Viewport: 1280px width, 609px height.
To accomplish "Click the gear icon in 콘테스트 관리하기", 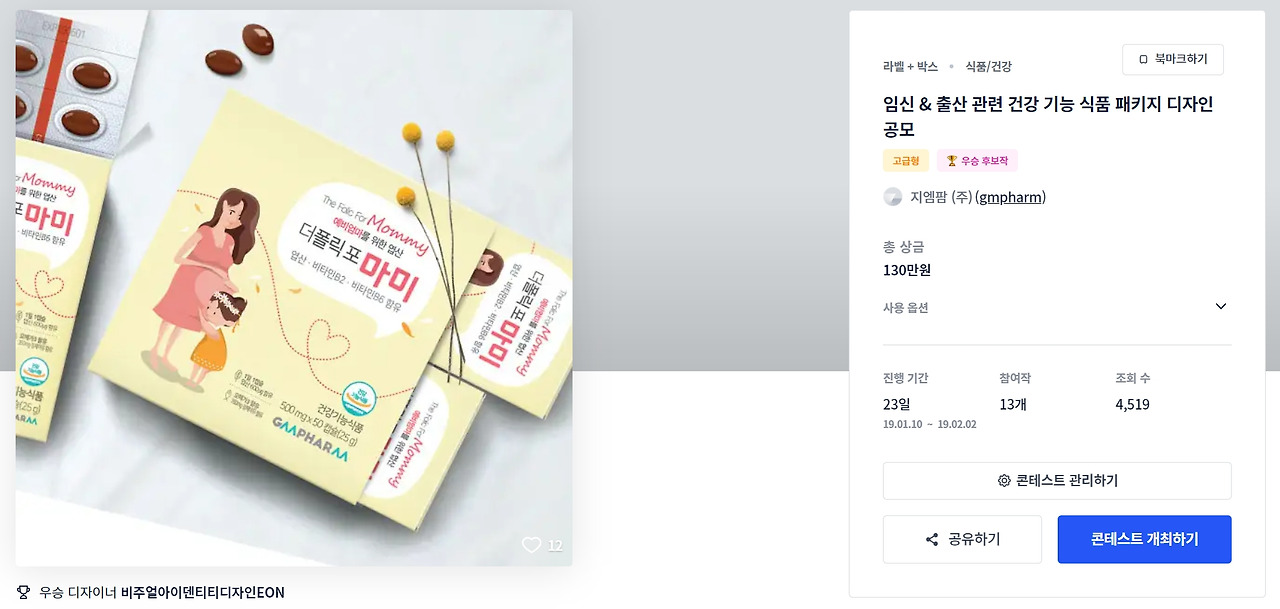I will point(1004,481).
